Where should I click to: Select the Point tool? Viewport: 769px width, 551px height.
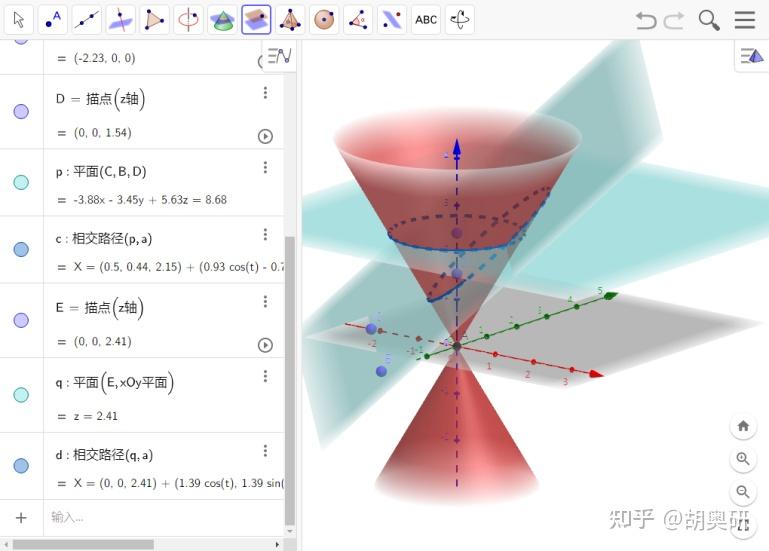coord(53,20)
